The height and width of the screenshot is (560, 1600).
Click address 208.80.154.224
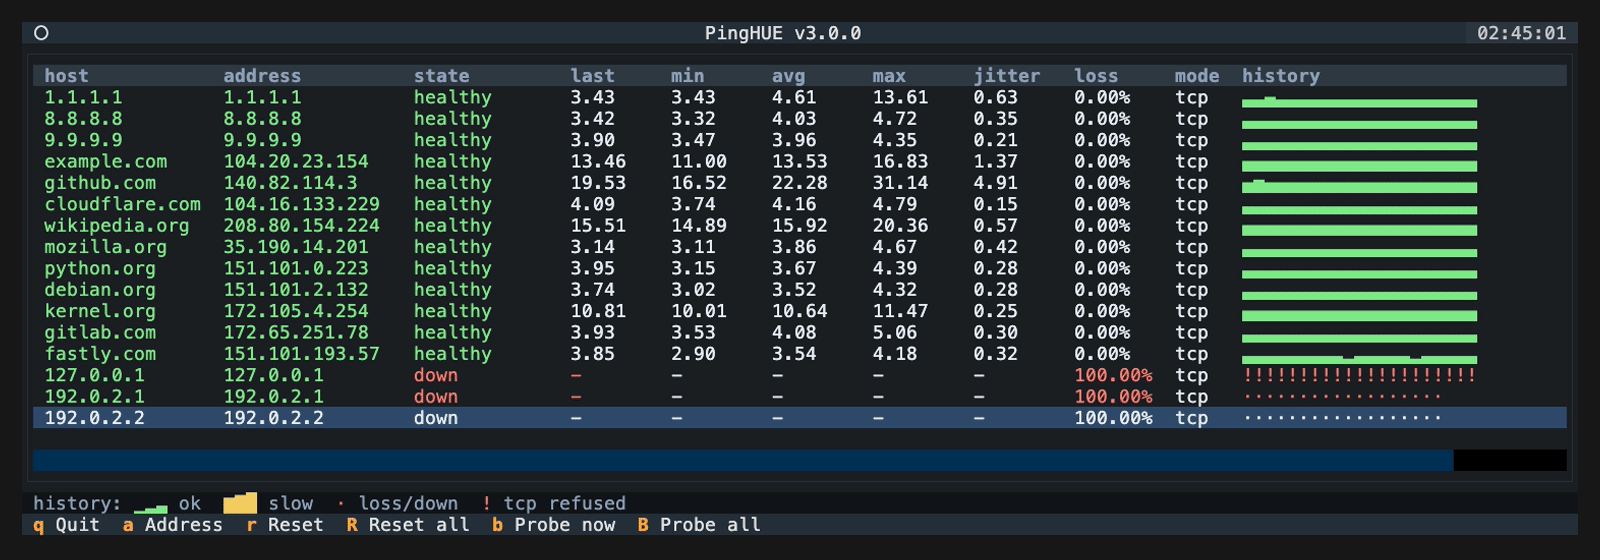point(301,226)
